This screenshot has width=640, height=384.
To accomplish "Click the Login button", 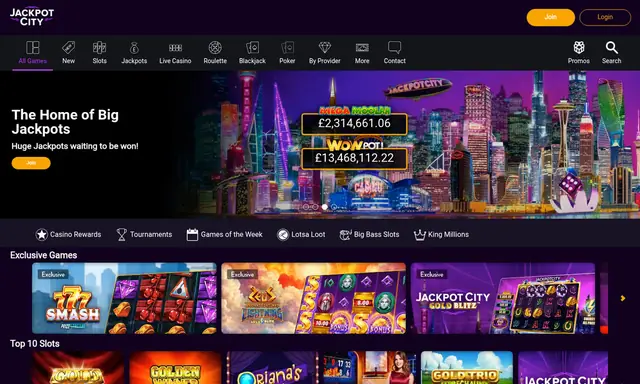I will coord(605,17).
